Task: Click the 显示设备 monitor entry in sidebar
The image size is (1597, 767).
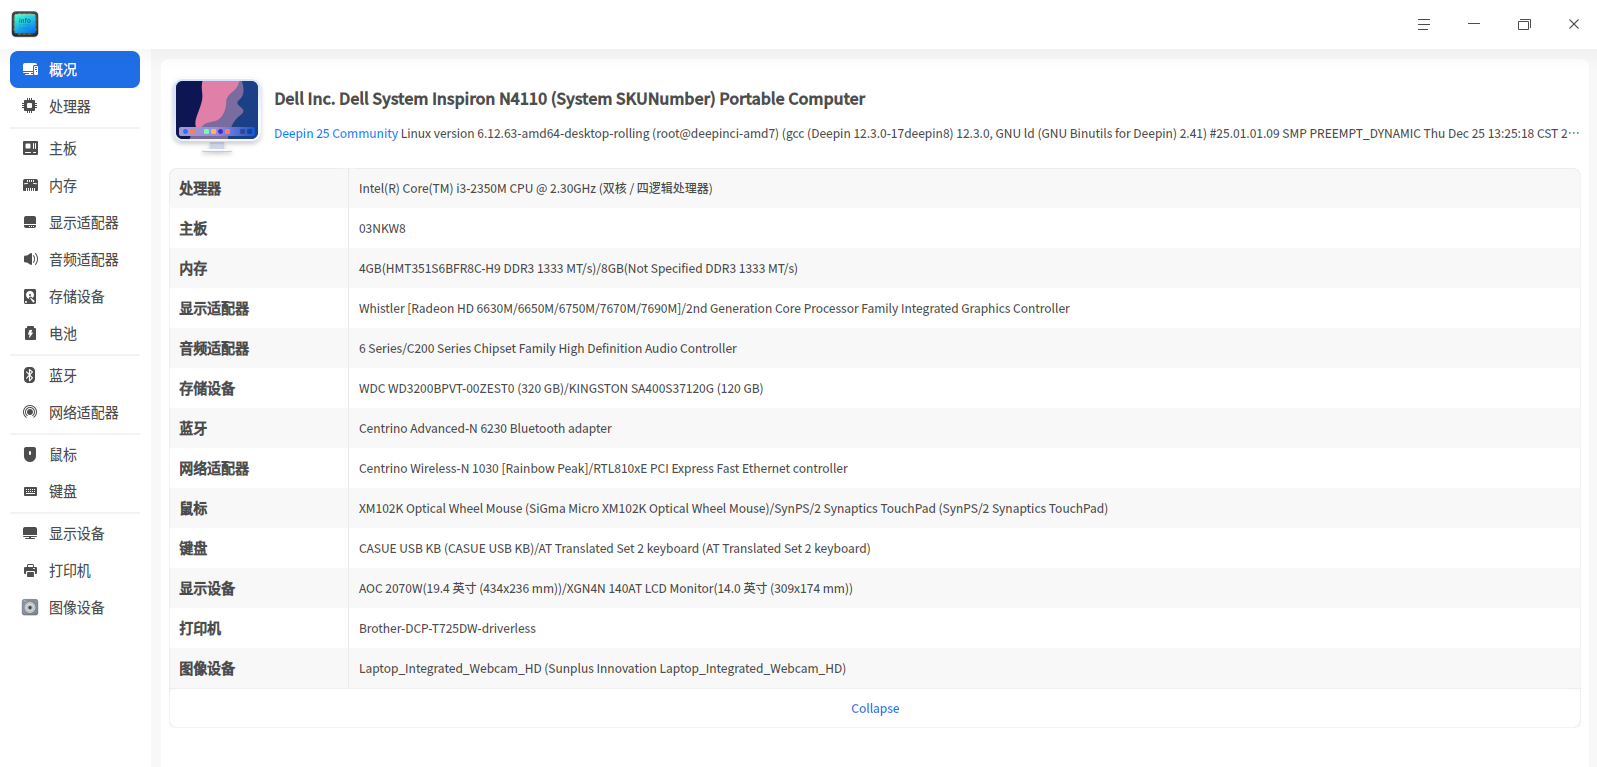Action: [76, 533]
